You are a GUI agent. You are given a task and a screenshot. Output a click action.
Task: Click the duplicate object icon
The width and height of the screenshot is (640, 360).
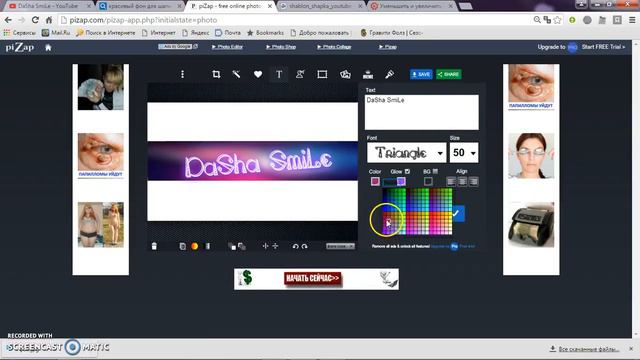click(182, 246)
